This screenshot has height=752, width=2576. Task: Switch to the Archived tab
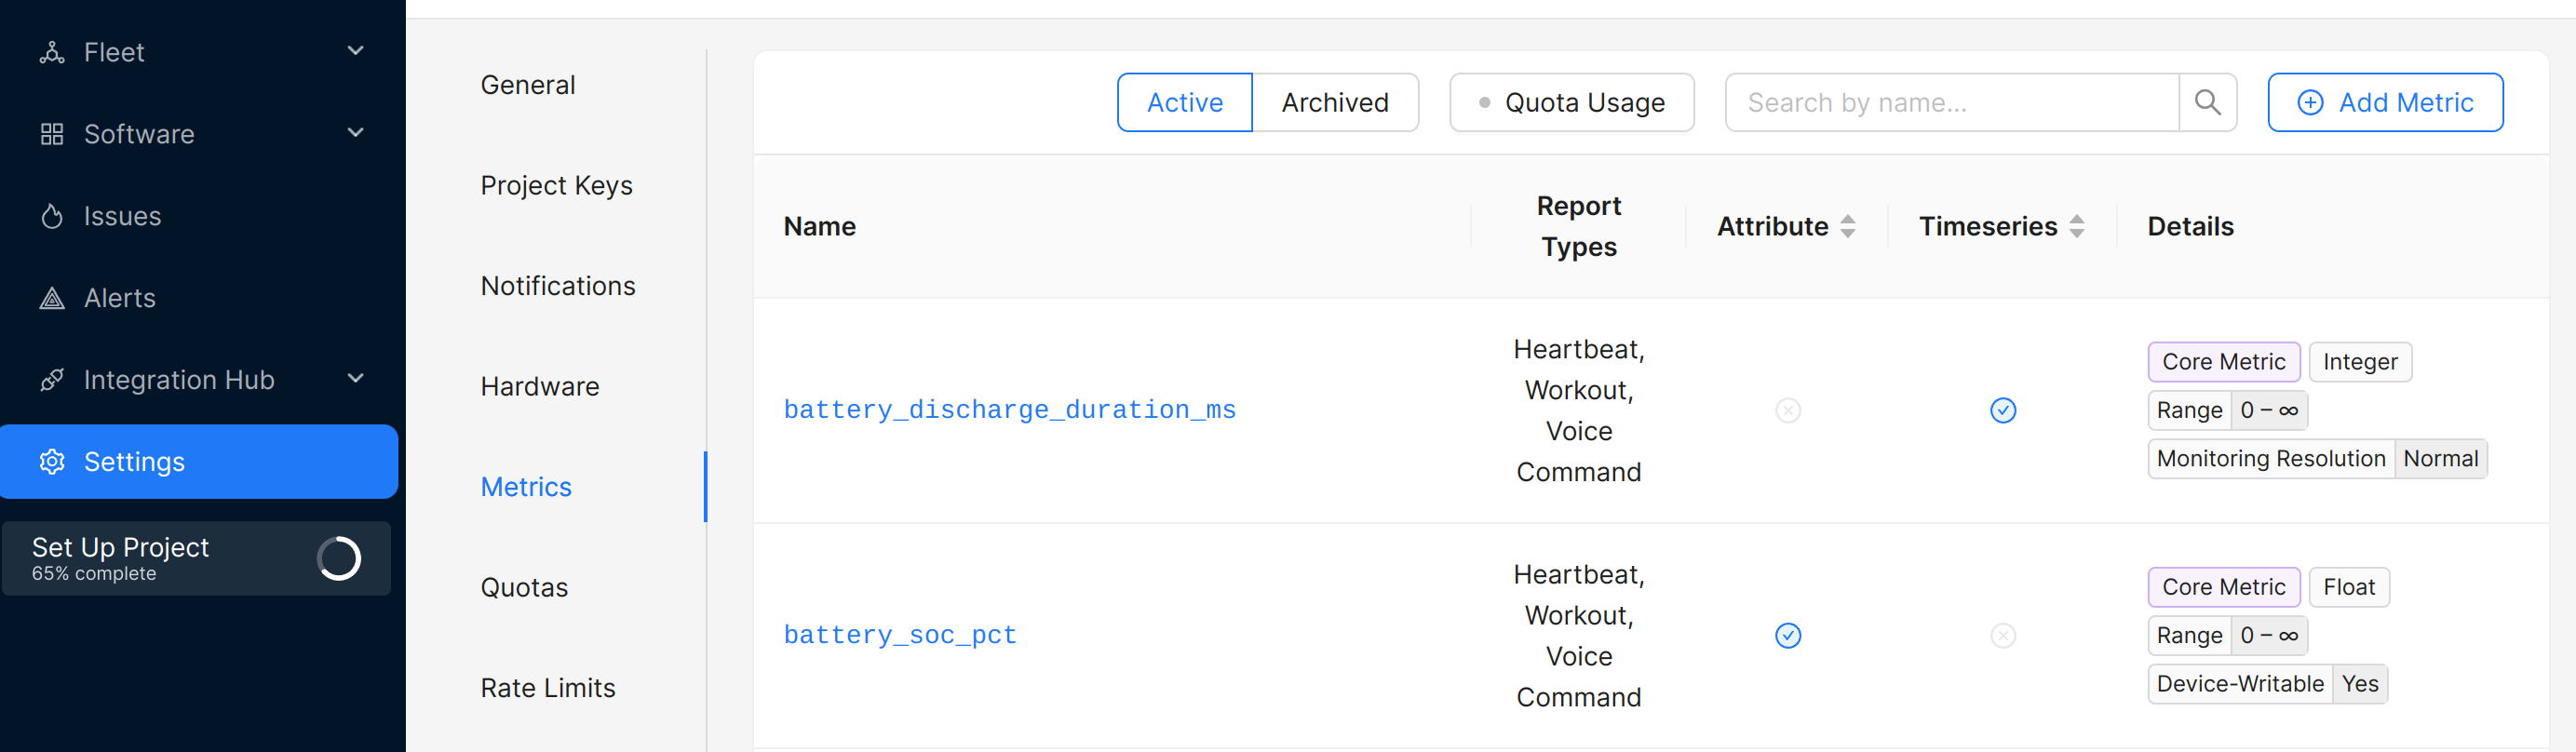(1334, 102)
